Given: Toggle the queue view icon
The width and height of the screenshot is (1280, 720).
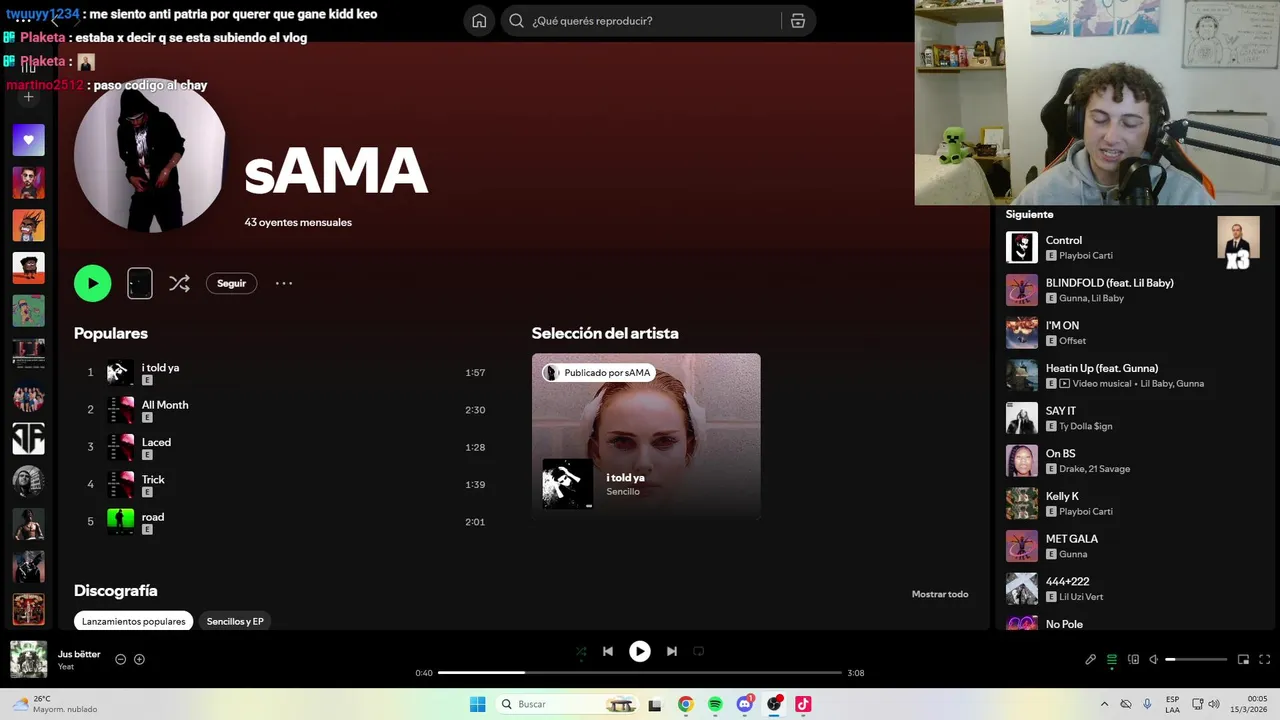Looking at the screenshot, I should 1112,659.
